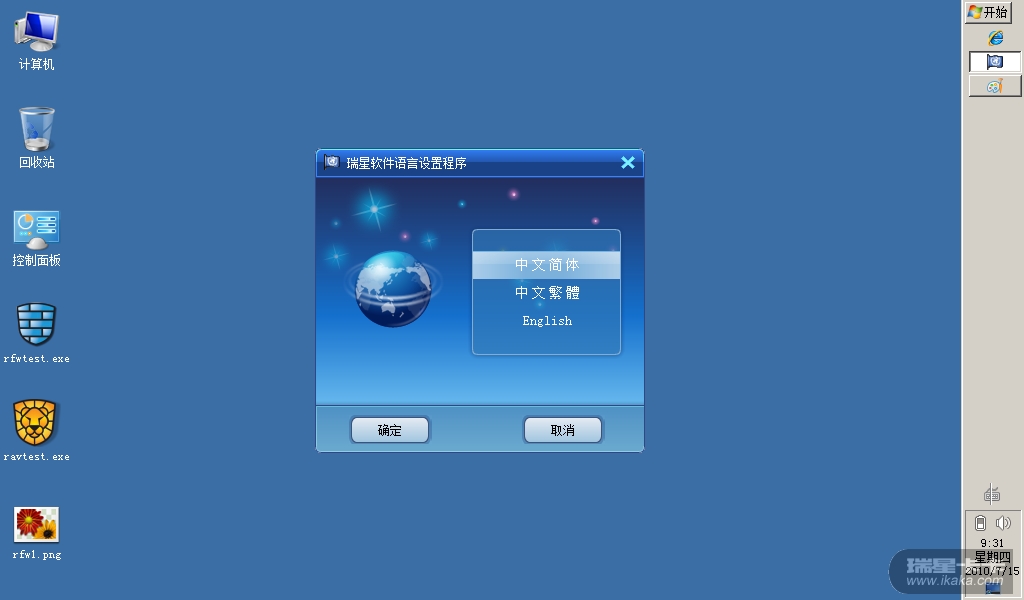1024x600 pixels.
Task: Open the volume speaker tray icon
Action: coord(1003,523)
